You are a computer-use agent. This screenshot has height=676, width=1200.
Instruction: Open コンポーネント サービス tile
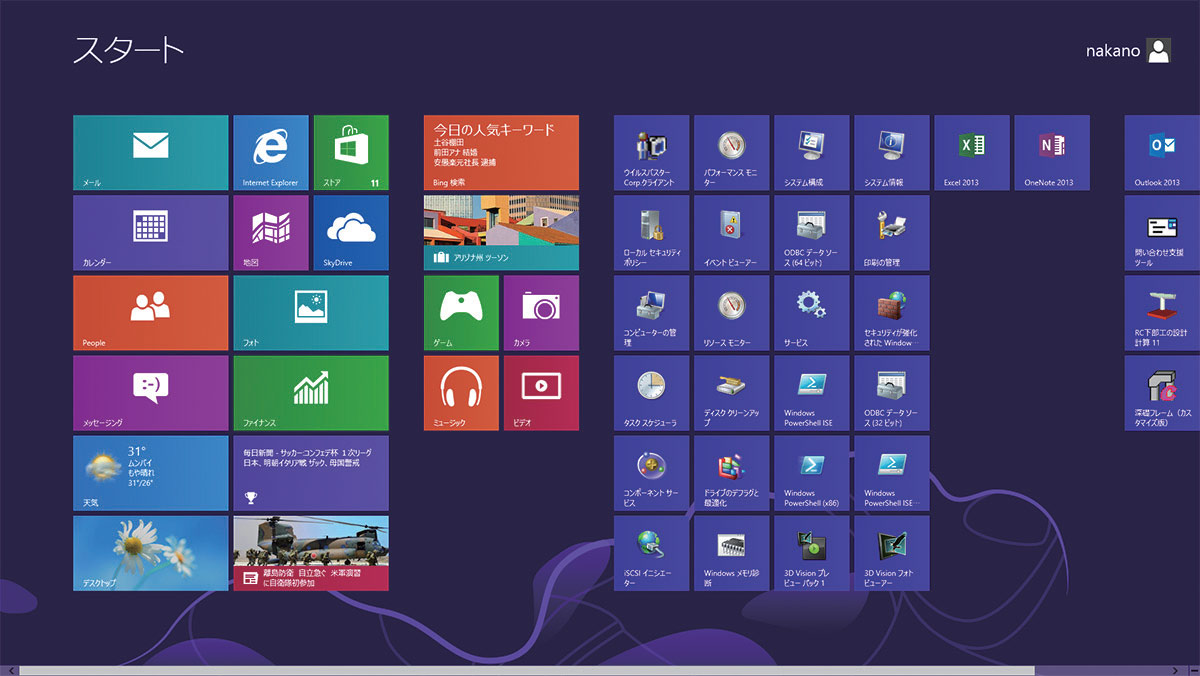(652, 472)
